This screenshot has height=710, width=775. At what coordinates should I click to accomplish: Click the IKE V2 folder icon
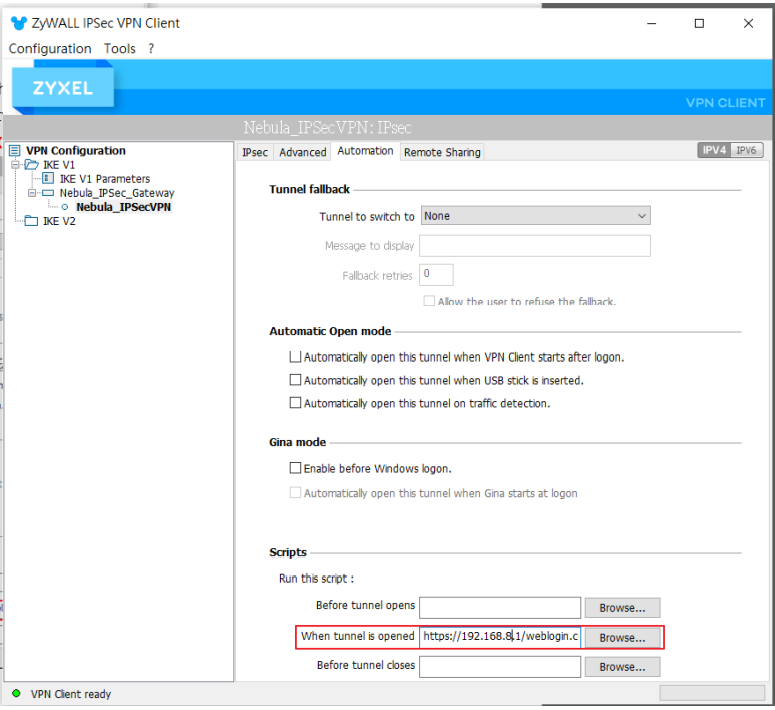click(32, 221)
